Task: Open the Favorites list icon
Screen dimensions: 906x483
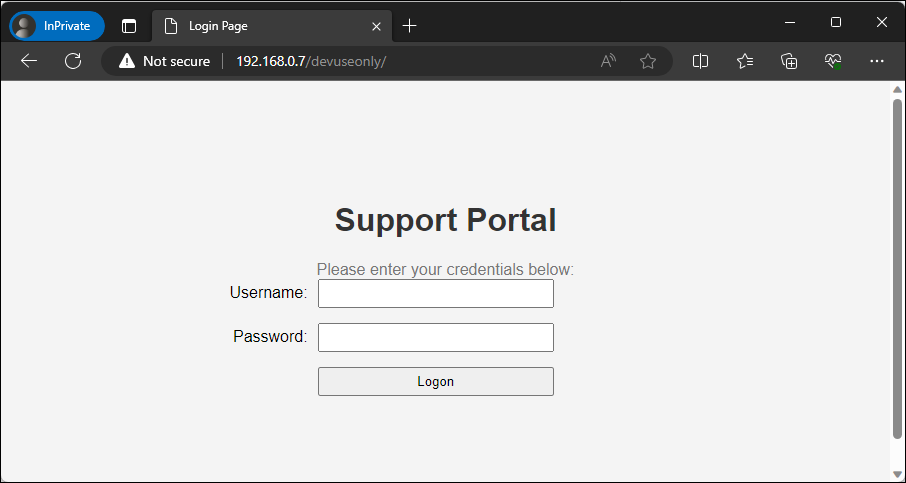Action: pos(745,61)
